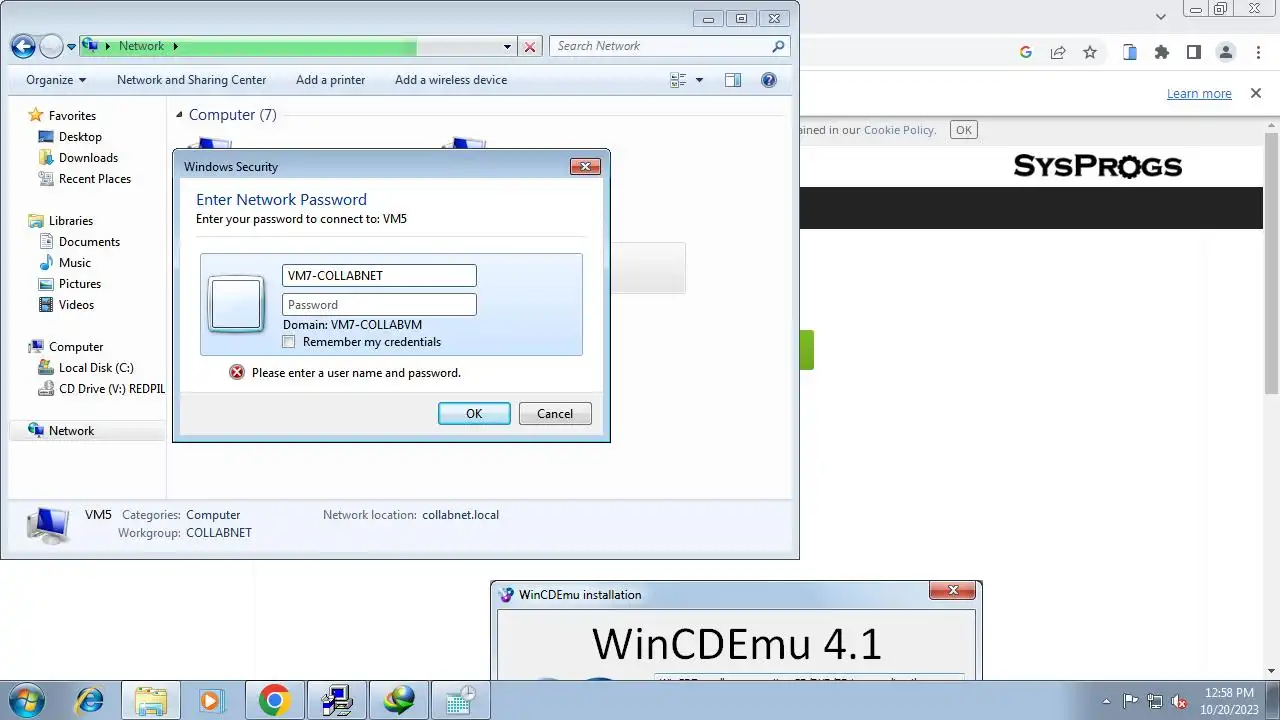1280x720 pixels.
Task: Select Downloads under Favorites
Action: tap(88, 158)
